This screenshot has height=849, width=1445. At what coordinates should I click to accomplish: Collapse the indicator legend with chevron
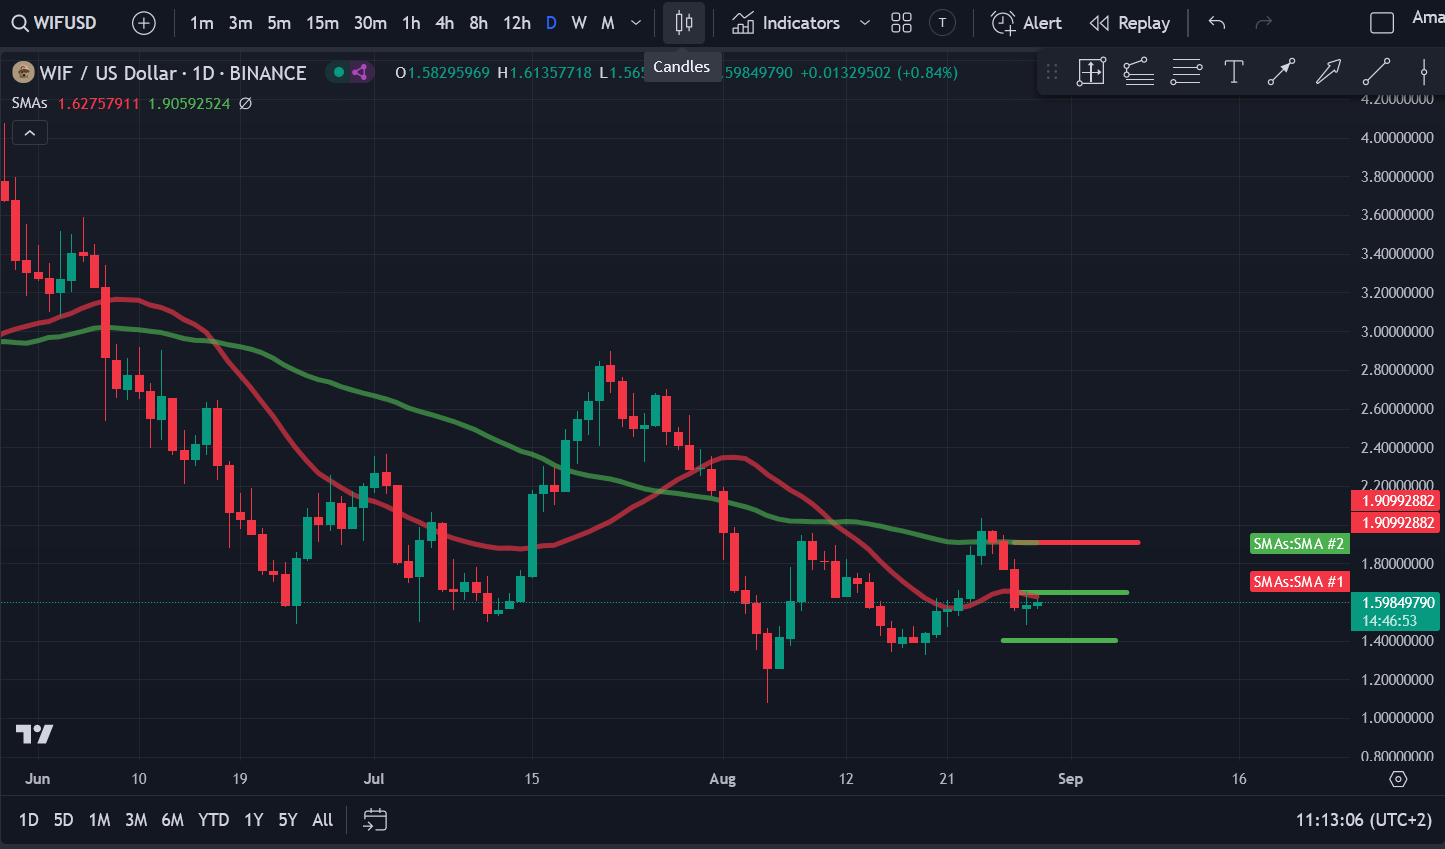[30, 133]
